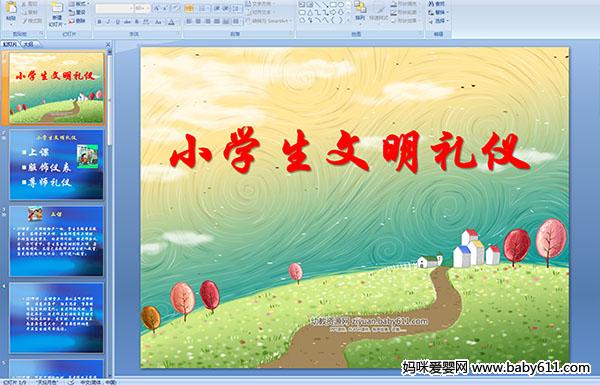
Task: Switch to the Slides pane tab
Action: 10,44
